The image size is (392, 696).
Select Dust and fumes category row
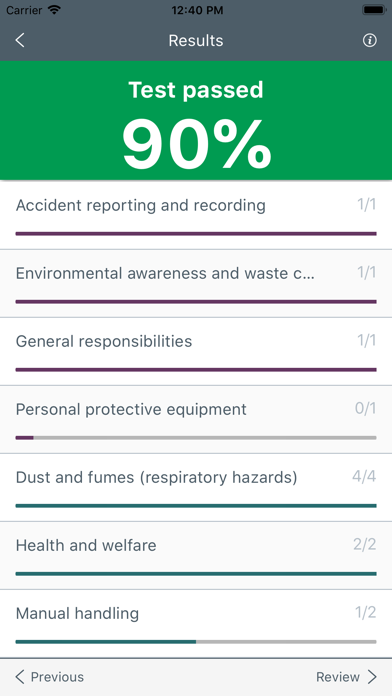click(196, 487)
